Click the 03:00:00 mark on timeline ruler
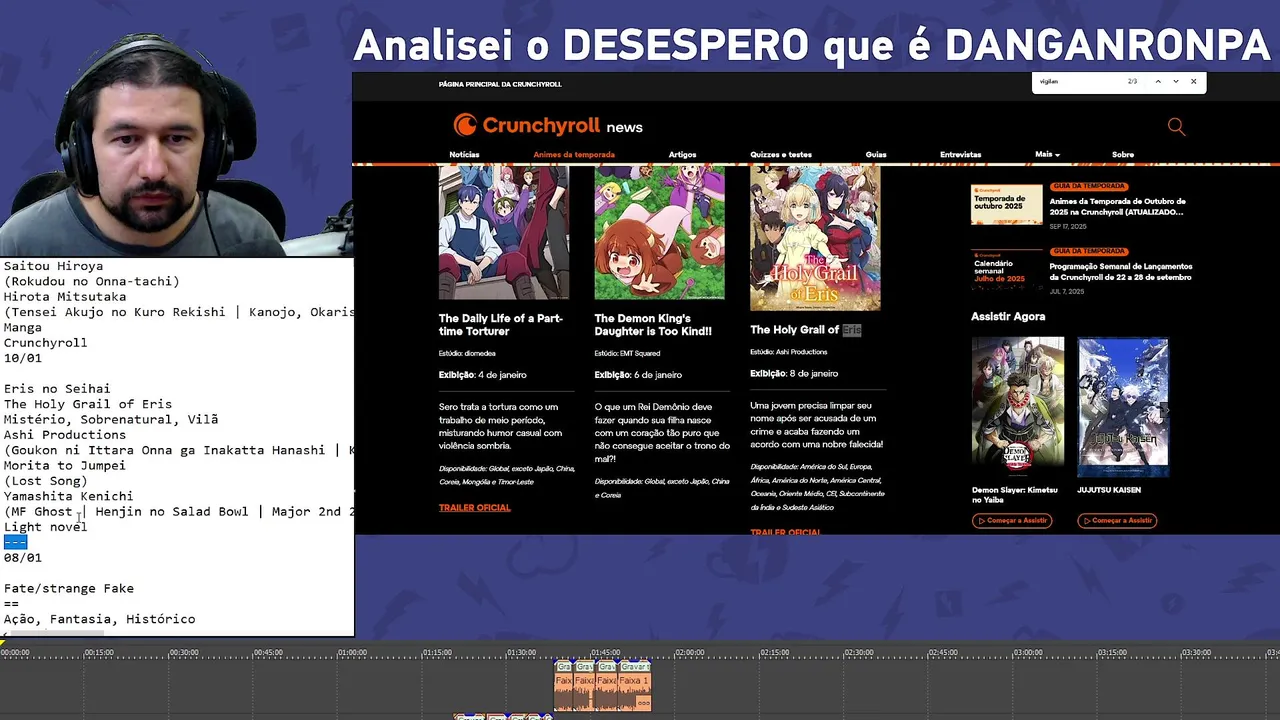 [1028, 653]
